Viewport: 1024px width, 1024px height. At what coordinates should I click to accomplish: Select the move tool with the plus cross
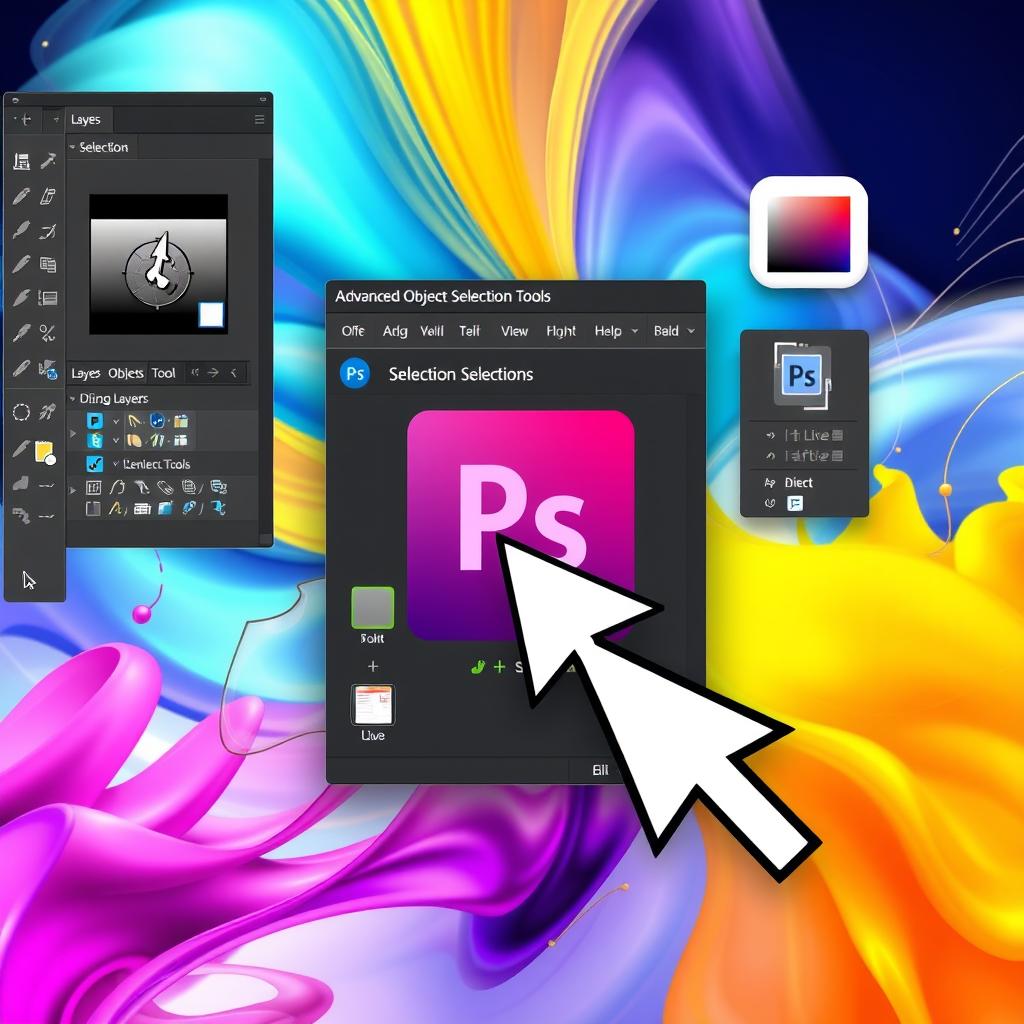[x=25, y=120]
